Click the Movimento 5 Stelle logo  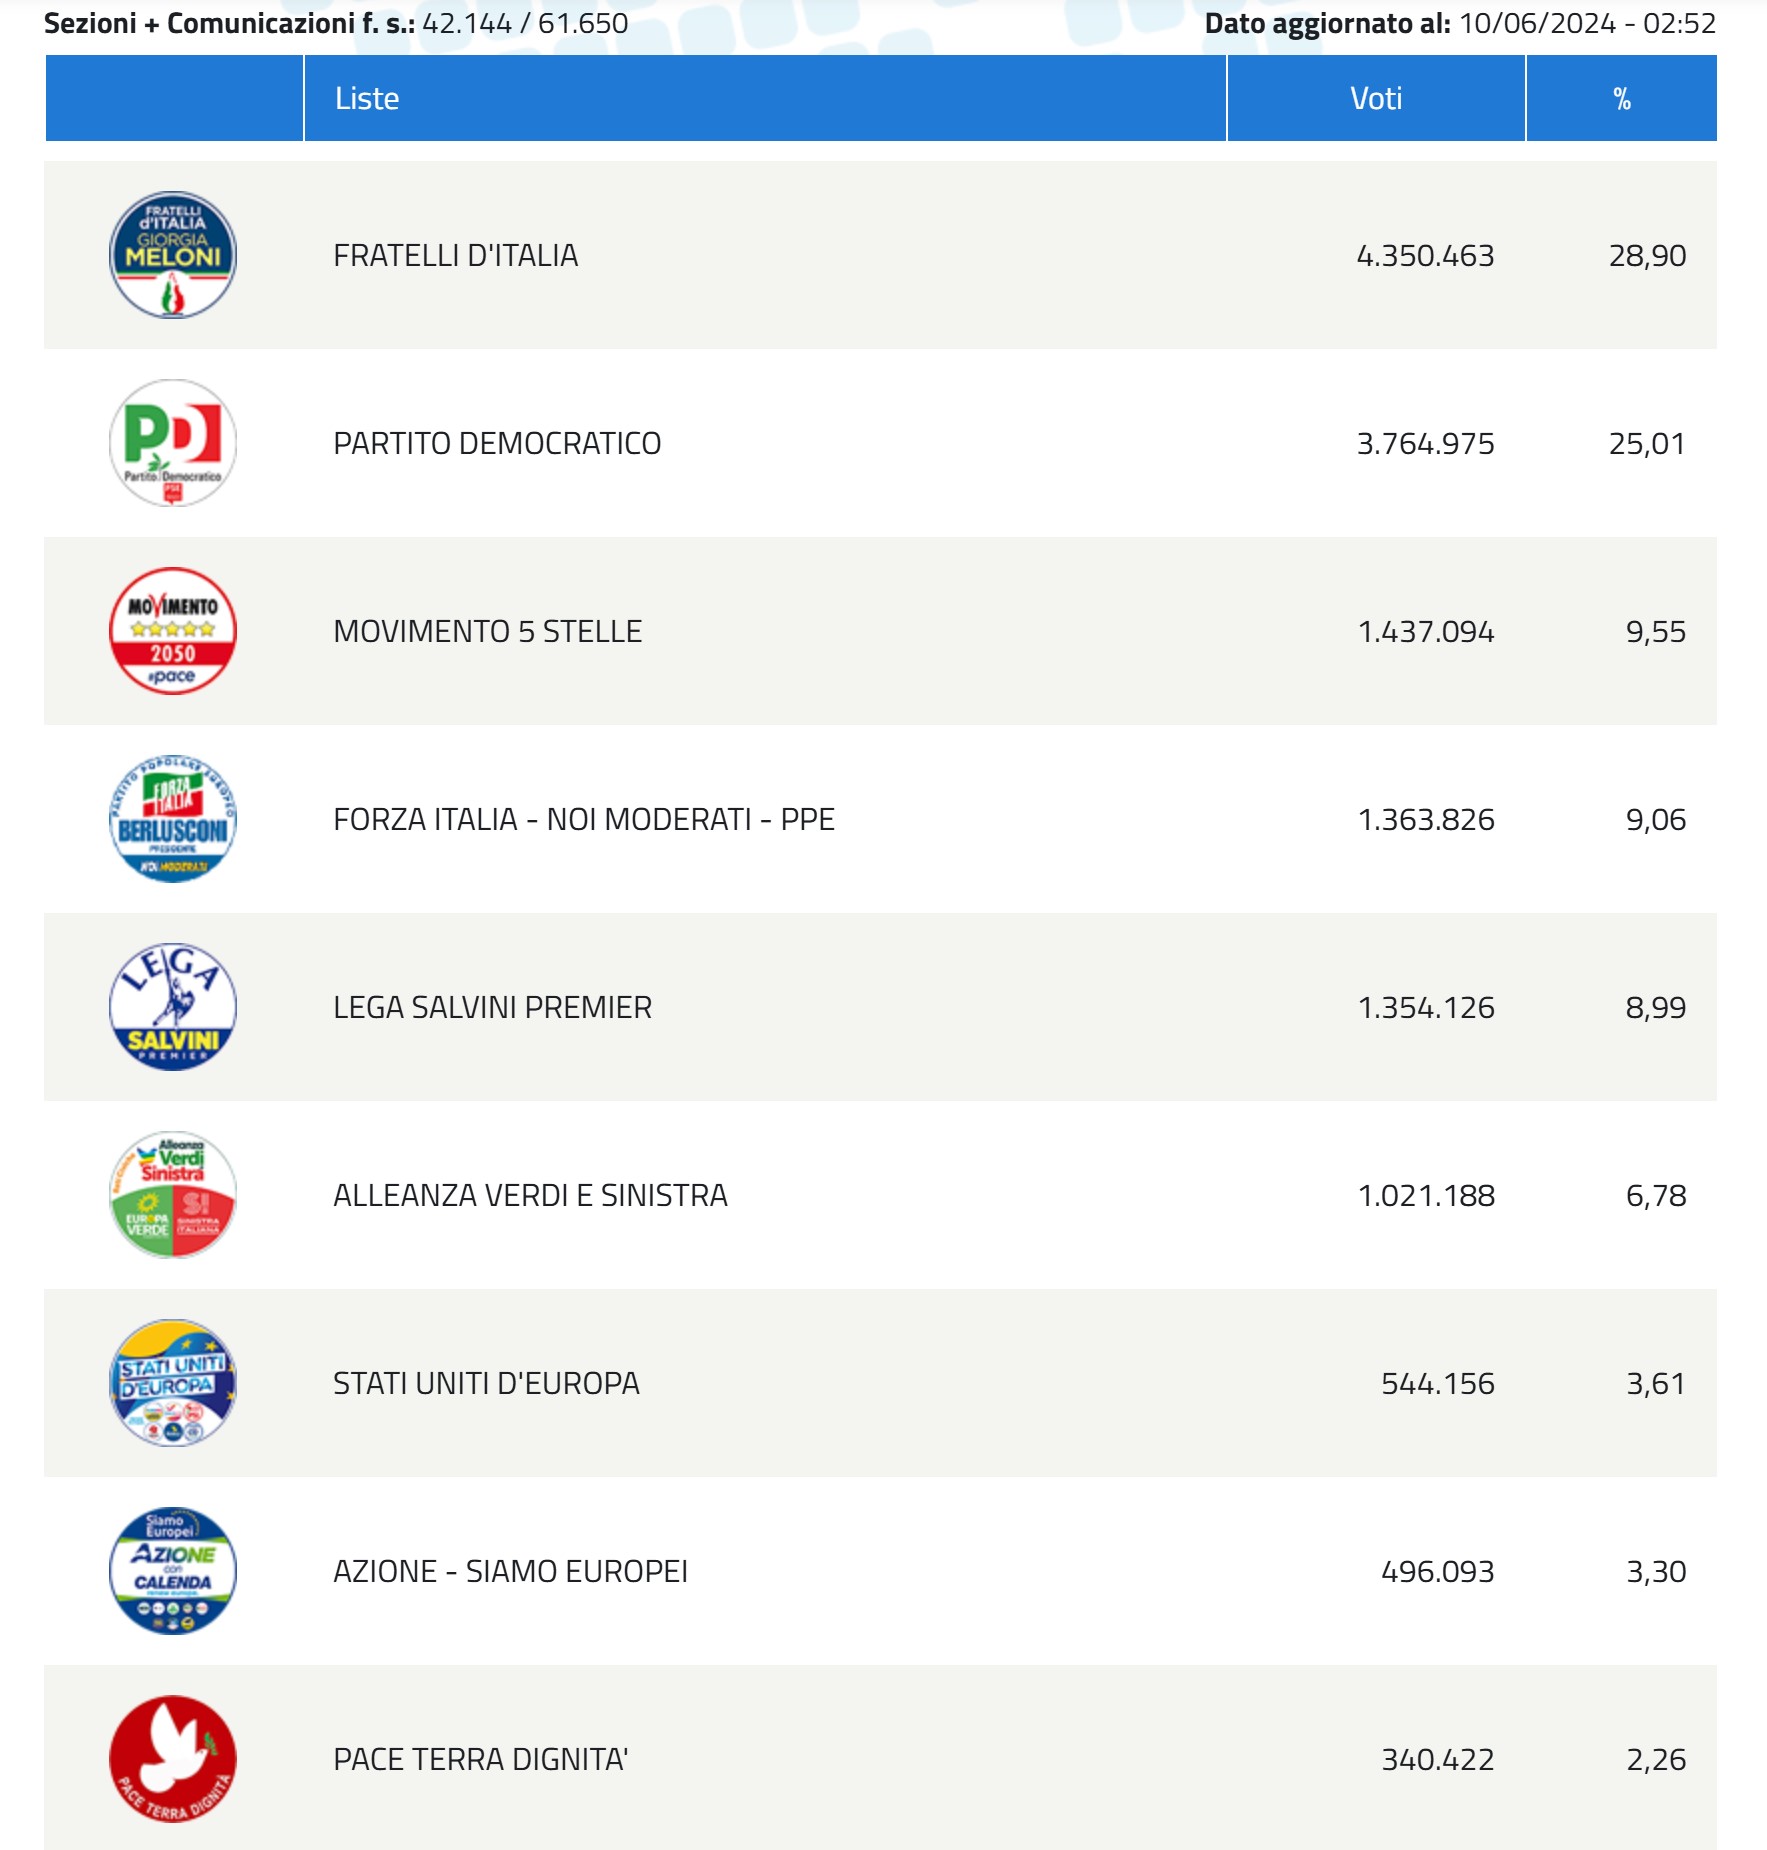tap(172, 631)
